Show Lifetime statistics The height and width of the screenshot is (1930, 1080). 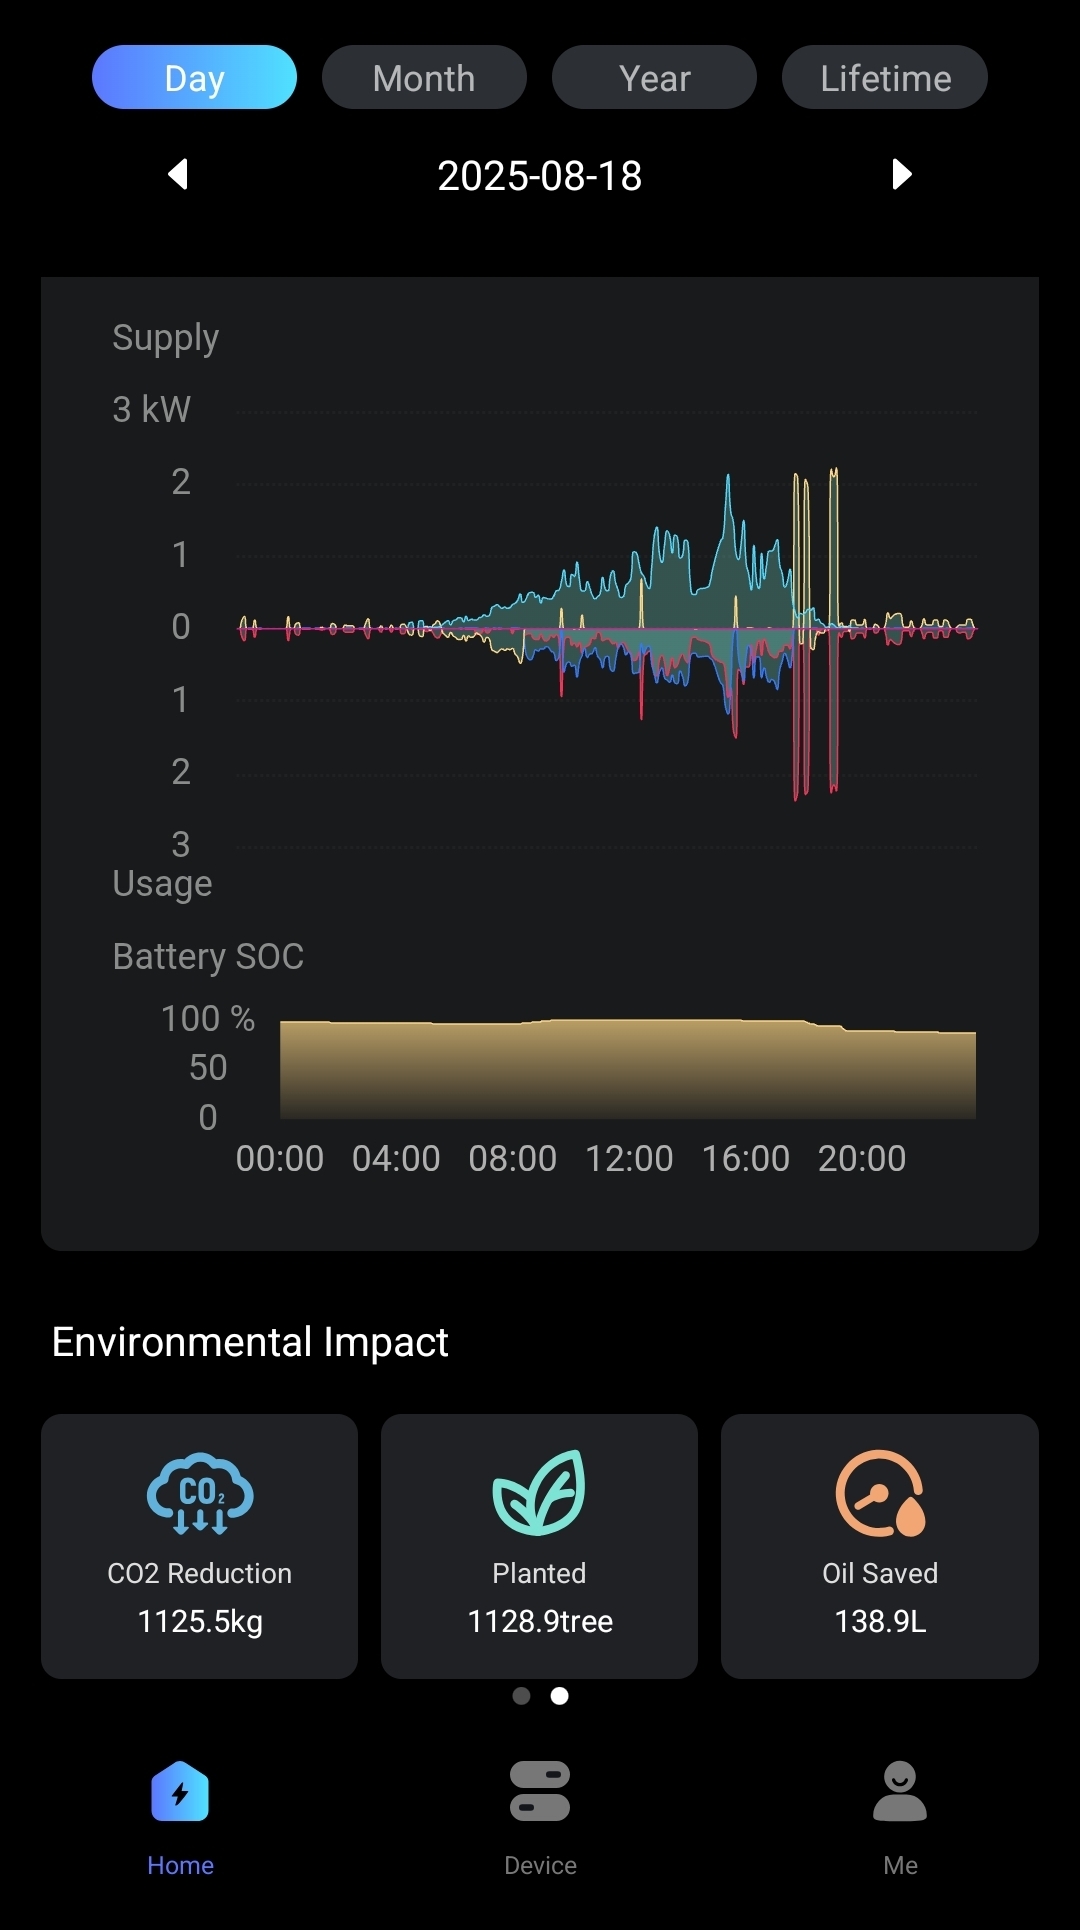pyautogui.click(x=885, y=77)
